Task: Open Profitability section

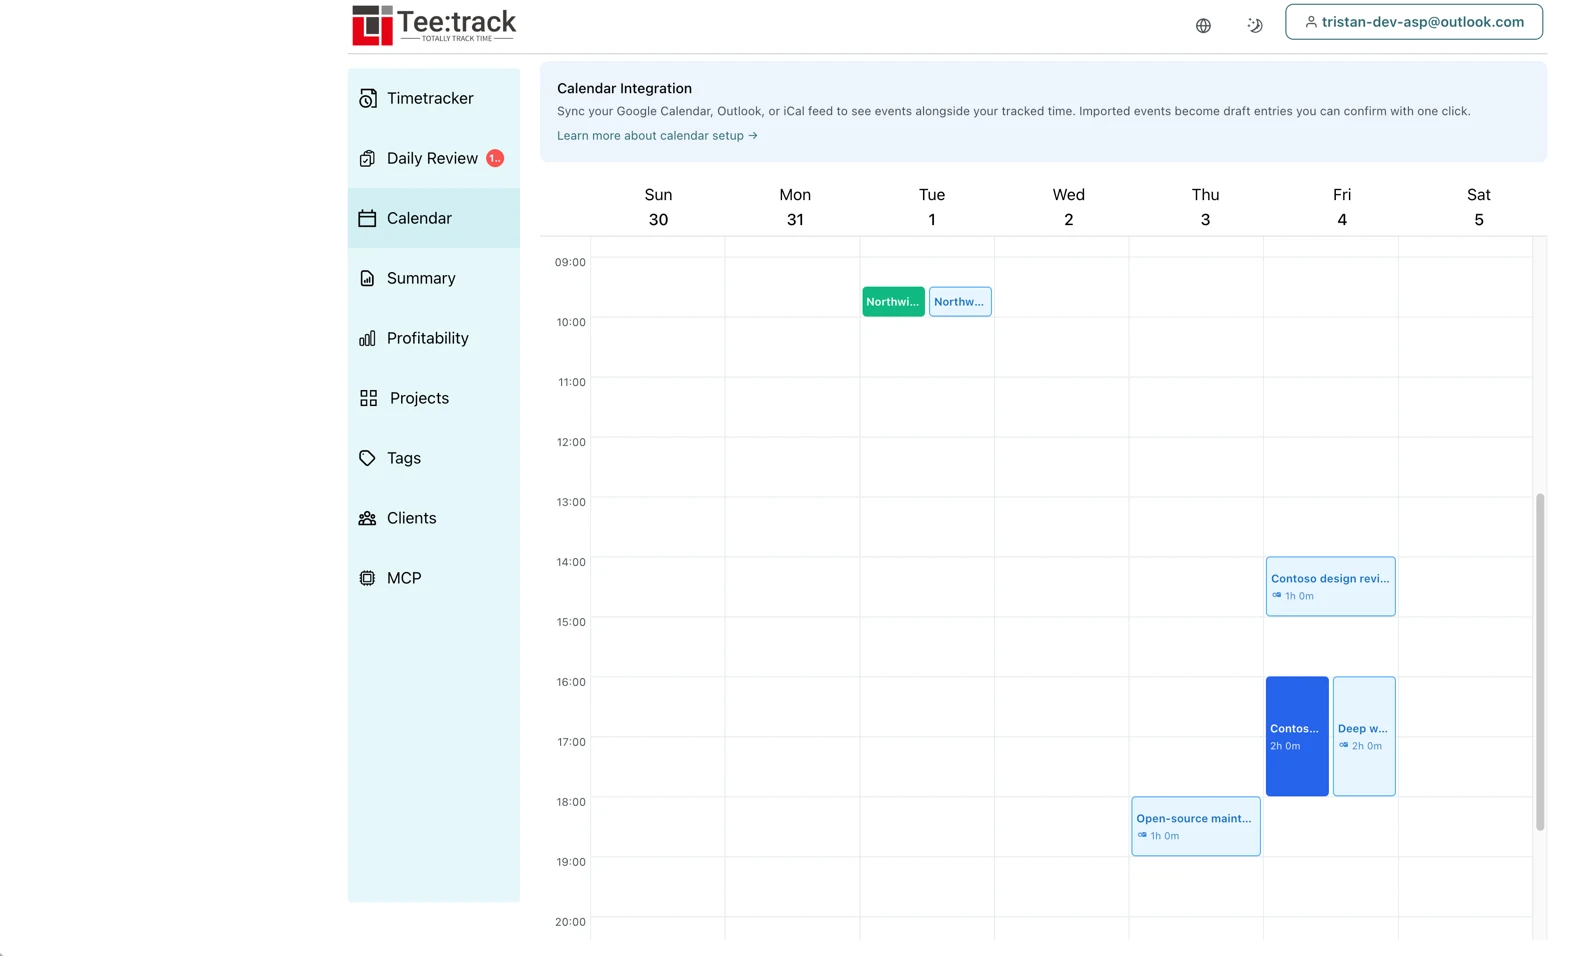Action: click(434, 338)
